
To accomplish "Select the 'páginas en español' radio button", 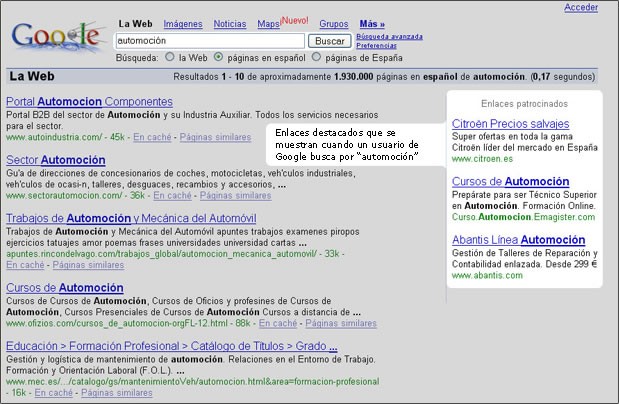I will point(218,57).
